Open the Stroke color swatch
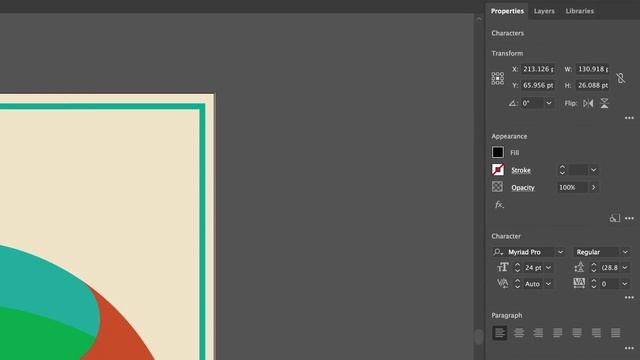 (498, 170)
